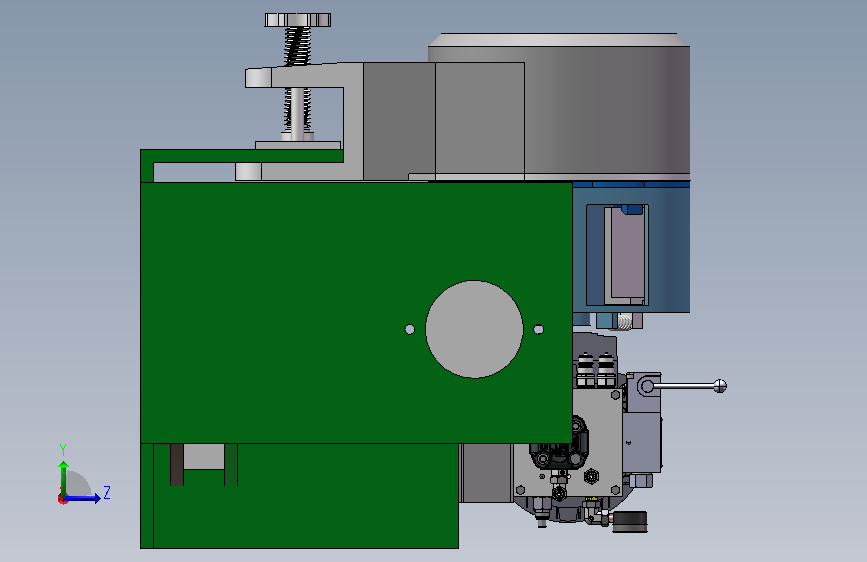867x562 pixels.
Task: Click the small gray cylinder under the green bracket
Action: [248, 171]
